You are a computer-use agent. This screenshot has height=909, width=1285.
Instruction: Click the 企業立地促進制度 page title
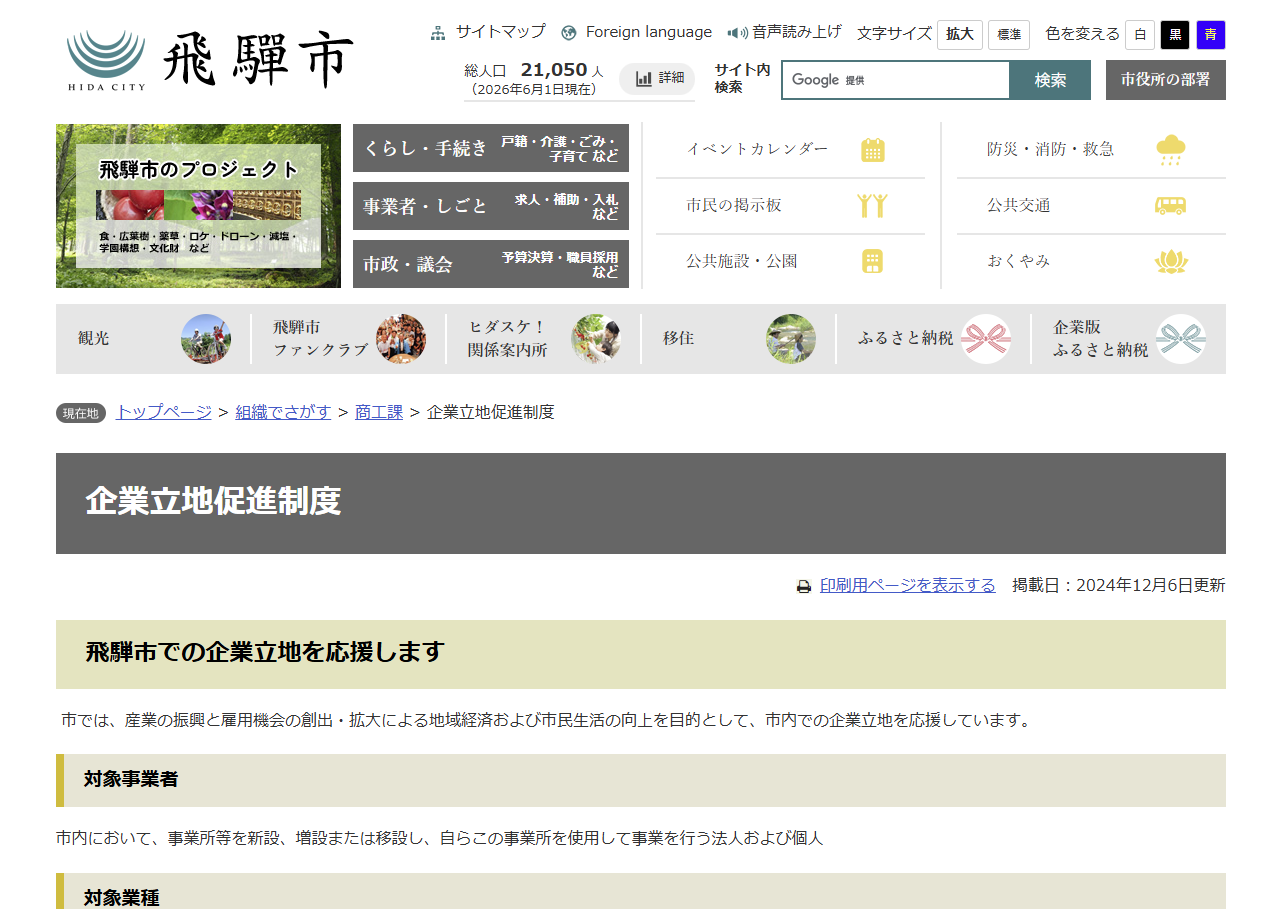(213, 502)
